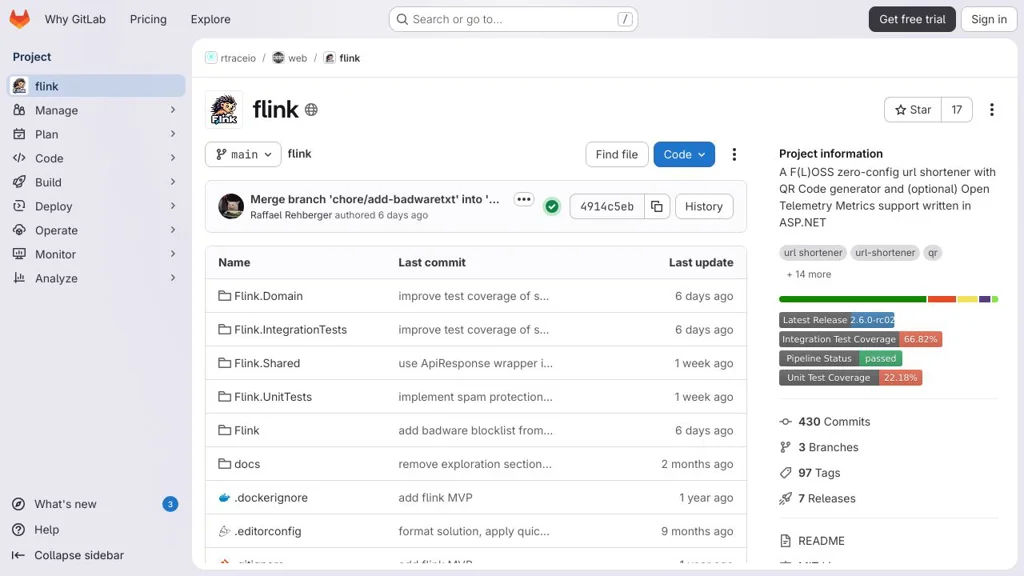Click the Plan calendar icon
Screen dimensions: 1024x576
coord(20,134)
